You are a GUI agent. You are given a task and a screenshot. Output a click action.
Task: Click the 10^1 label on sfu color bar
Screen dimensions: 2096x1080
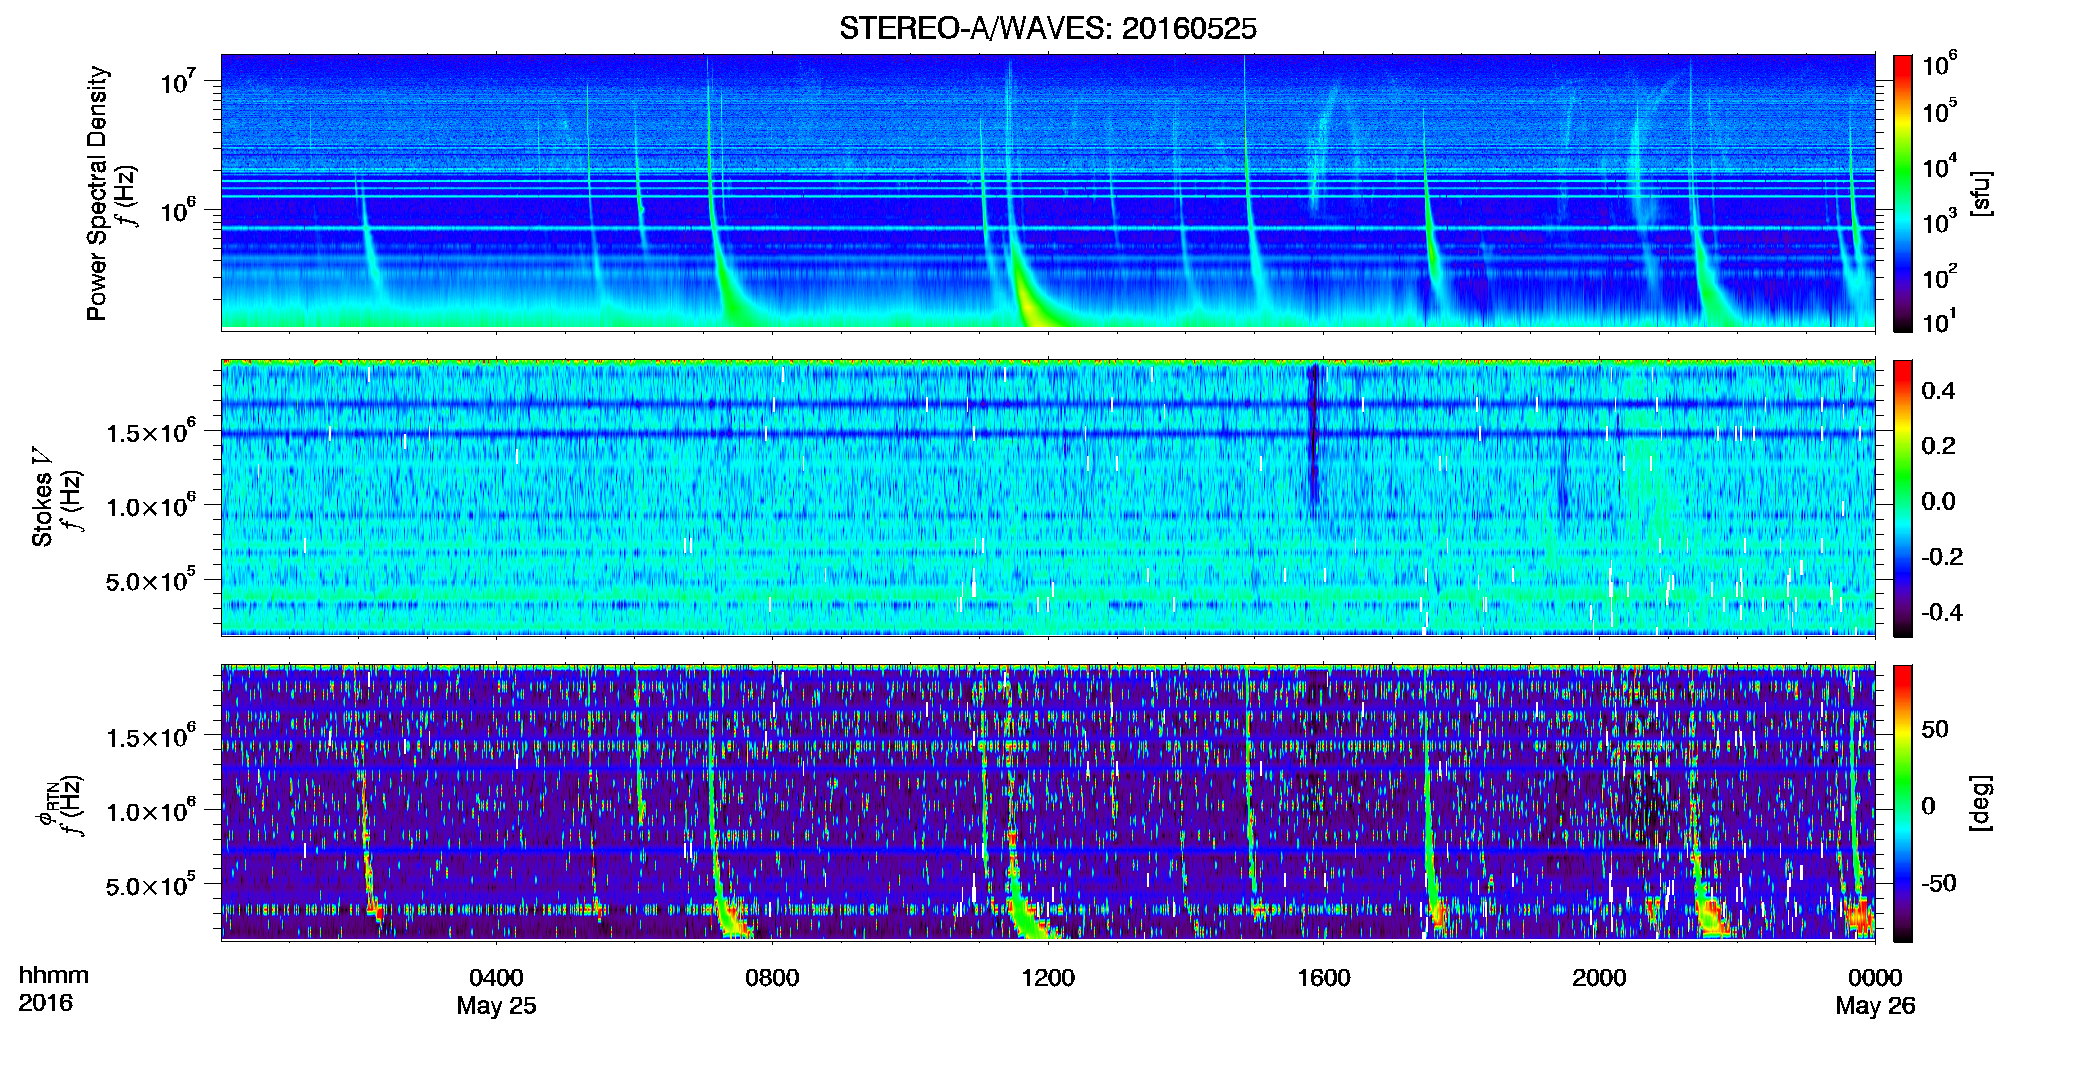point(1939,322)
